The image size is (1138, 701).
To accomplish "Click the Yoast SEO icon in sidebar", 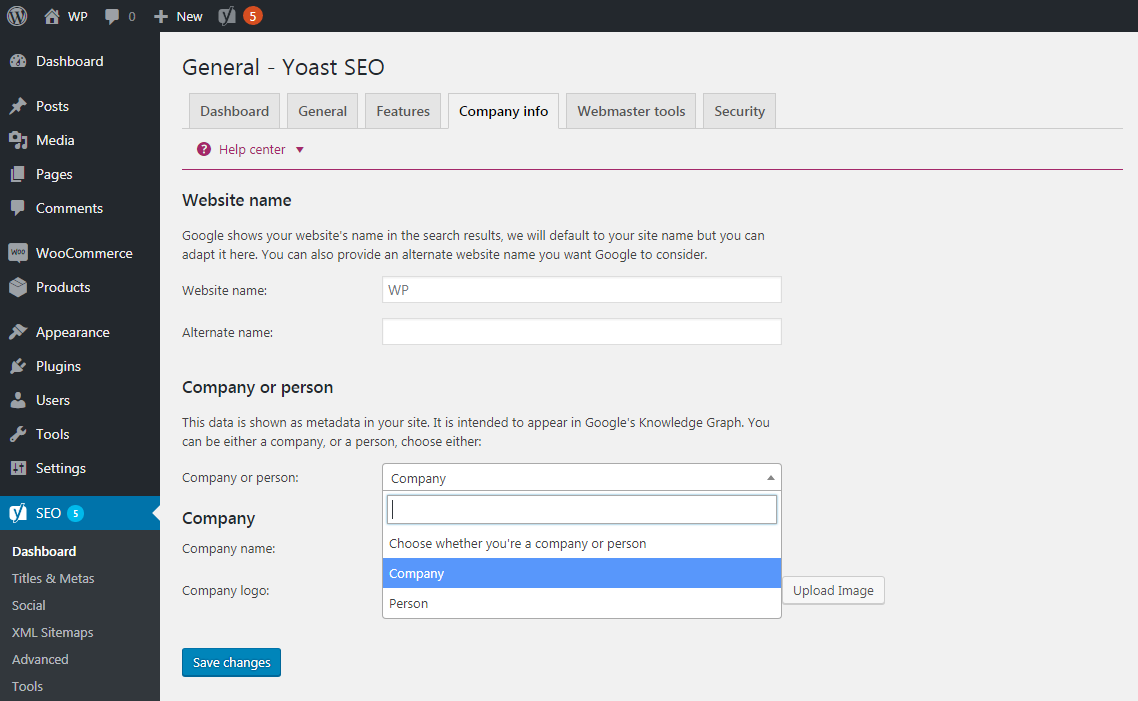I will point(18,513).
